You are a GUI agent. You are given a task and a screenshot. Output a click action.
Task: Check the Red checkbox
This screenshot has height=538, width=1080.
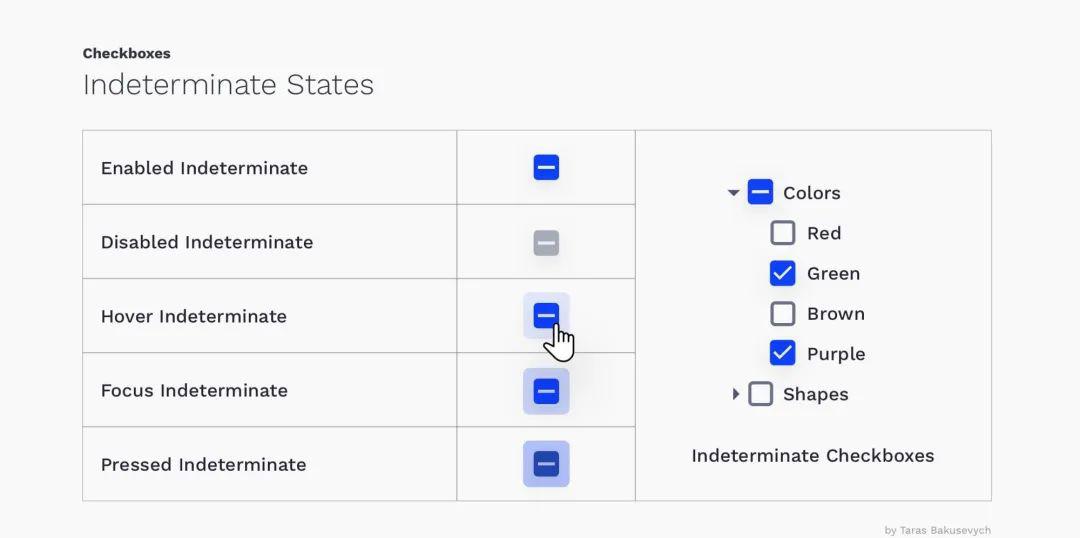coord(782,233)
